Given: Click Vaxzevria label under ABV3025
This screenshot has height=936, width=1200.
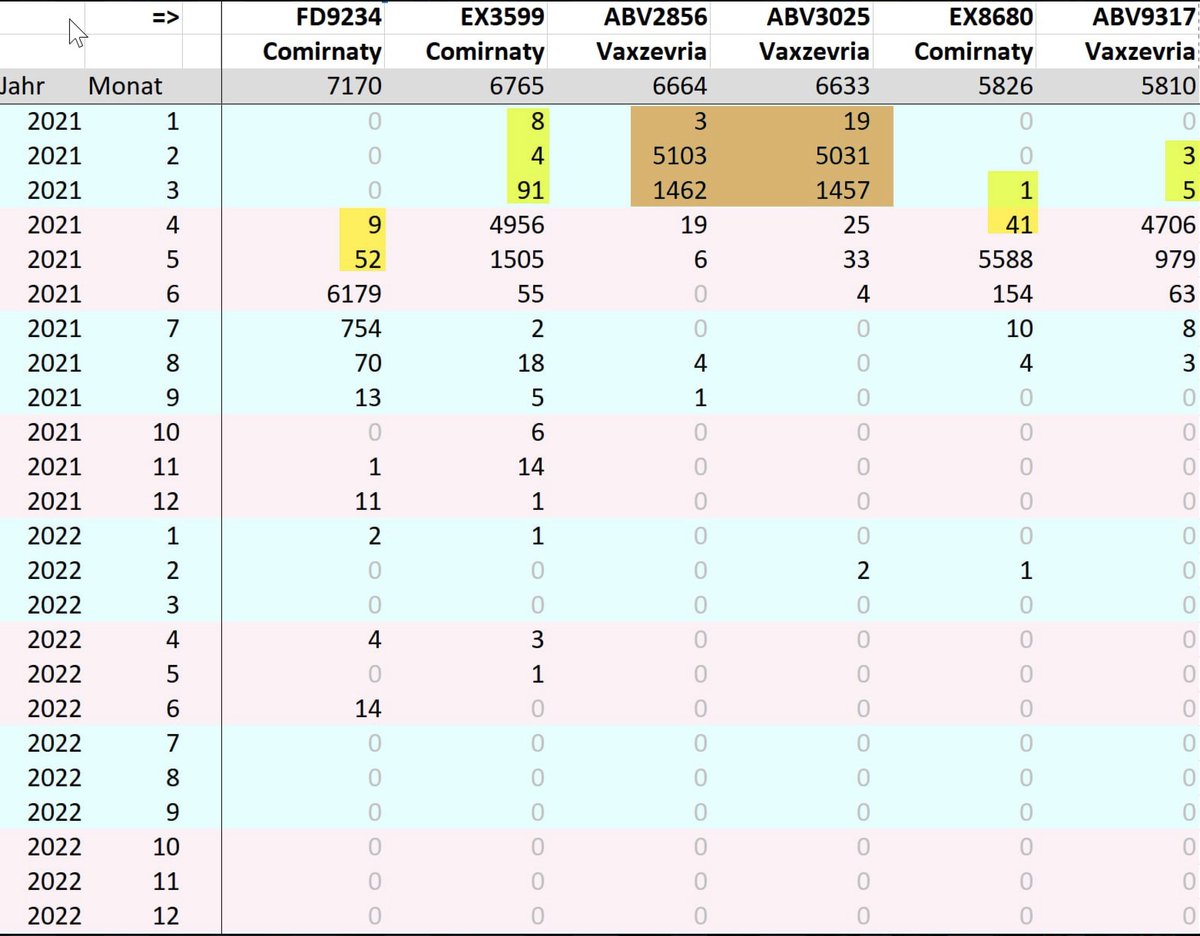Looking at the screenshot, I should [x=815, y=52].
